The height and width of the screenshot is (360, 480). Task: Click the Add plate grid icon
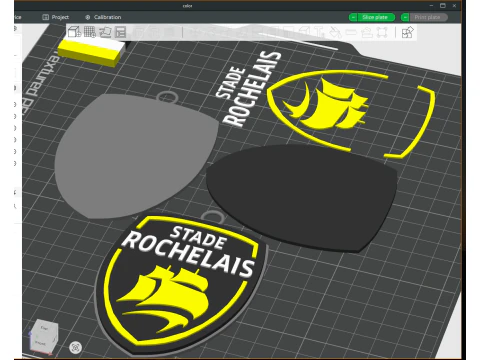click(90, 32)
